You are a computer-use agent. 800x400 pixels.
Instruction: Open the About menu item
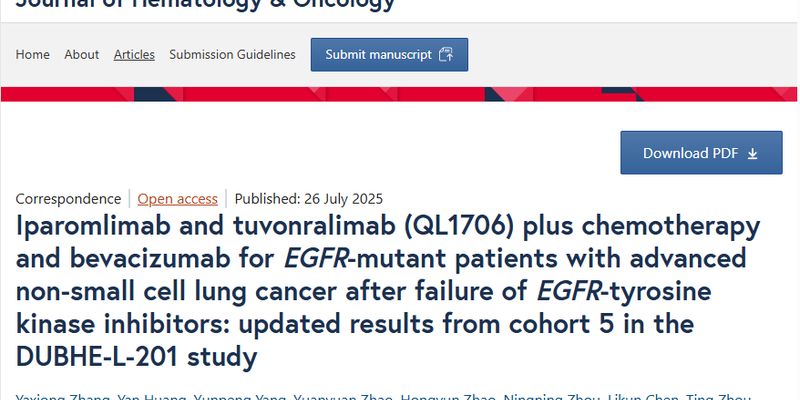point(81,54)
